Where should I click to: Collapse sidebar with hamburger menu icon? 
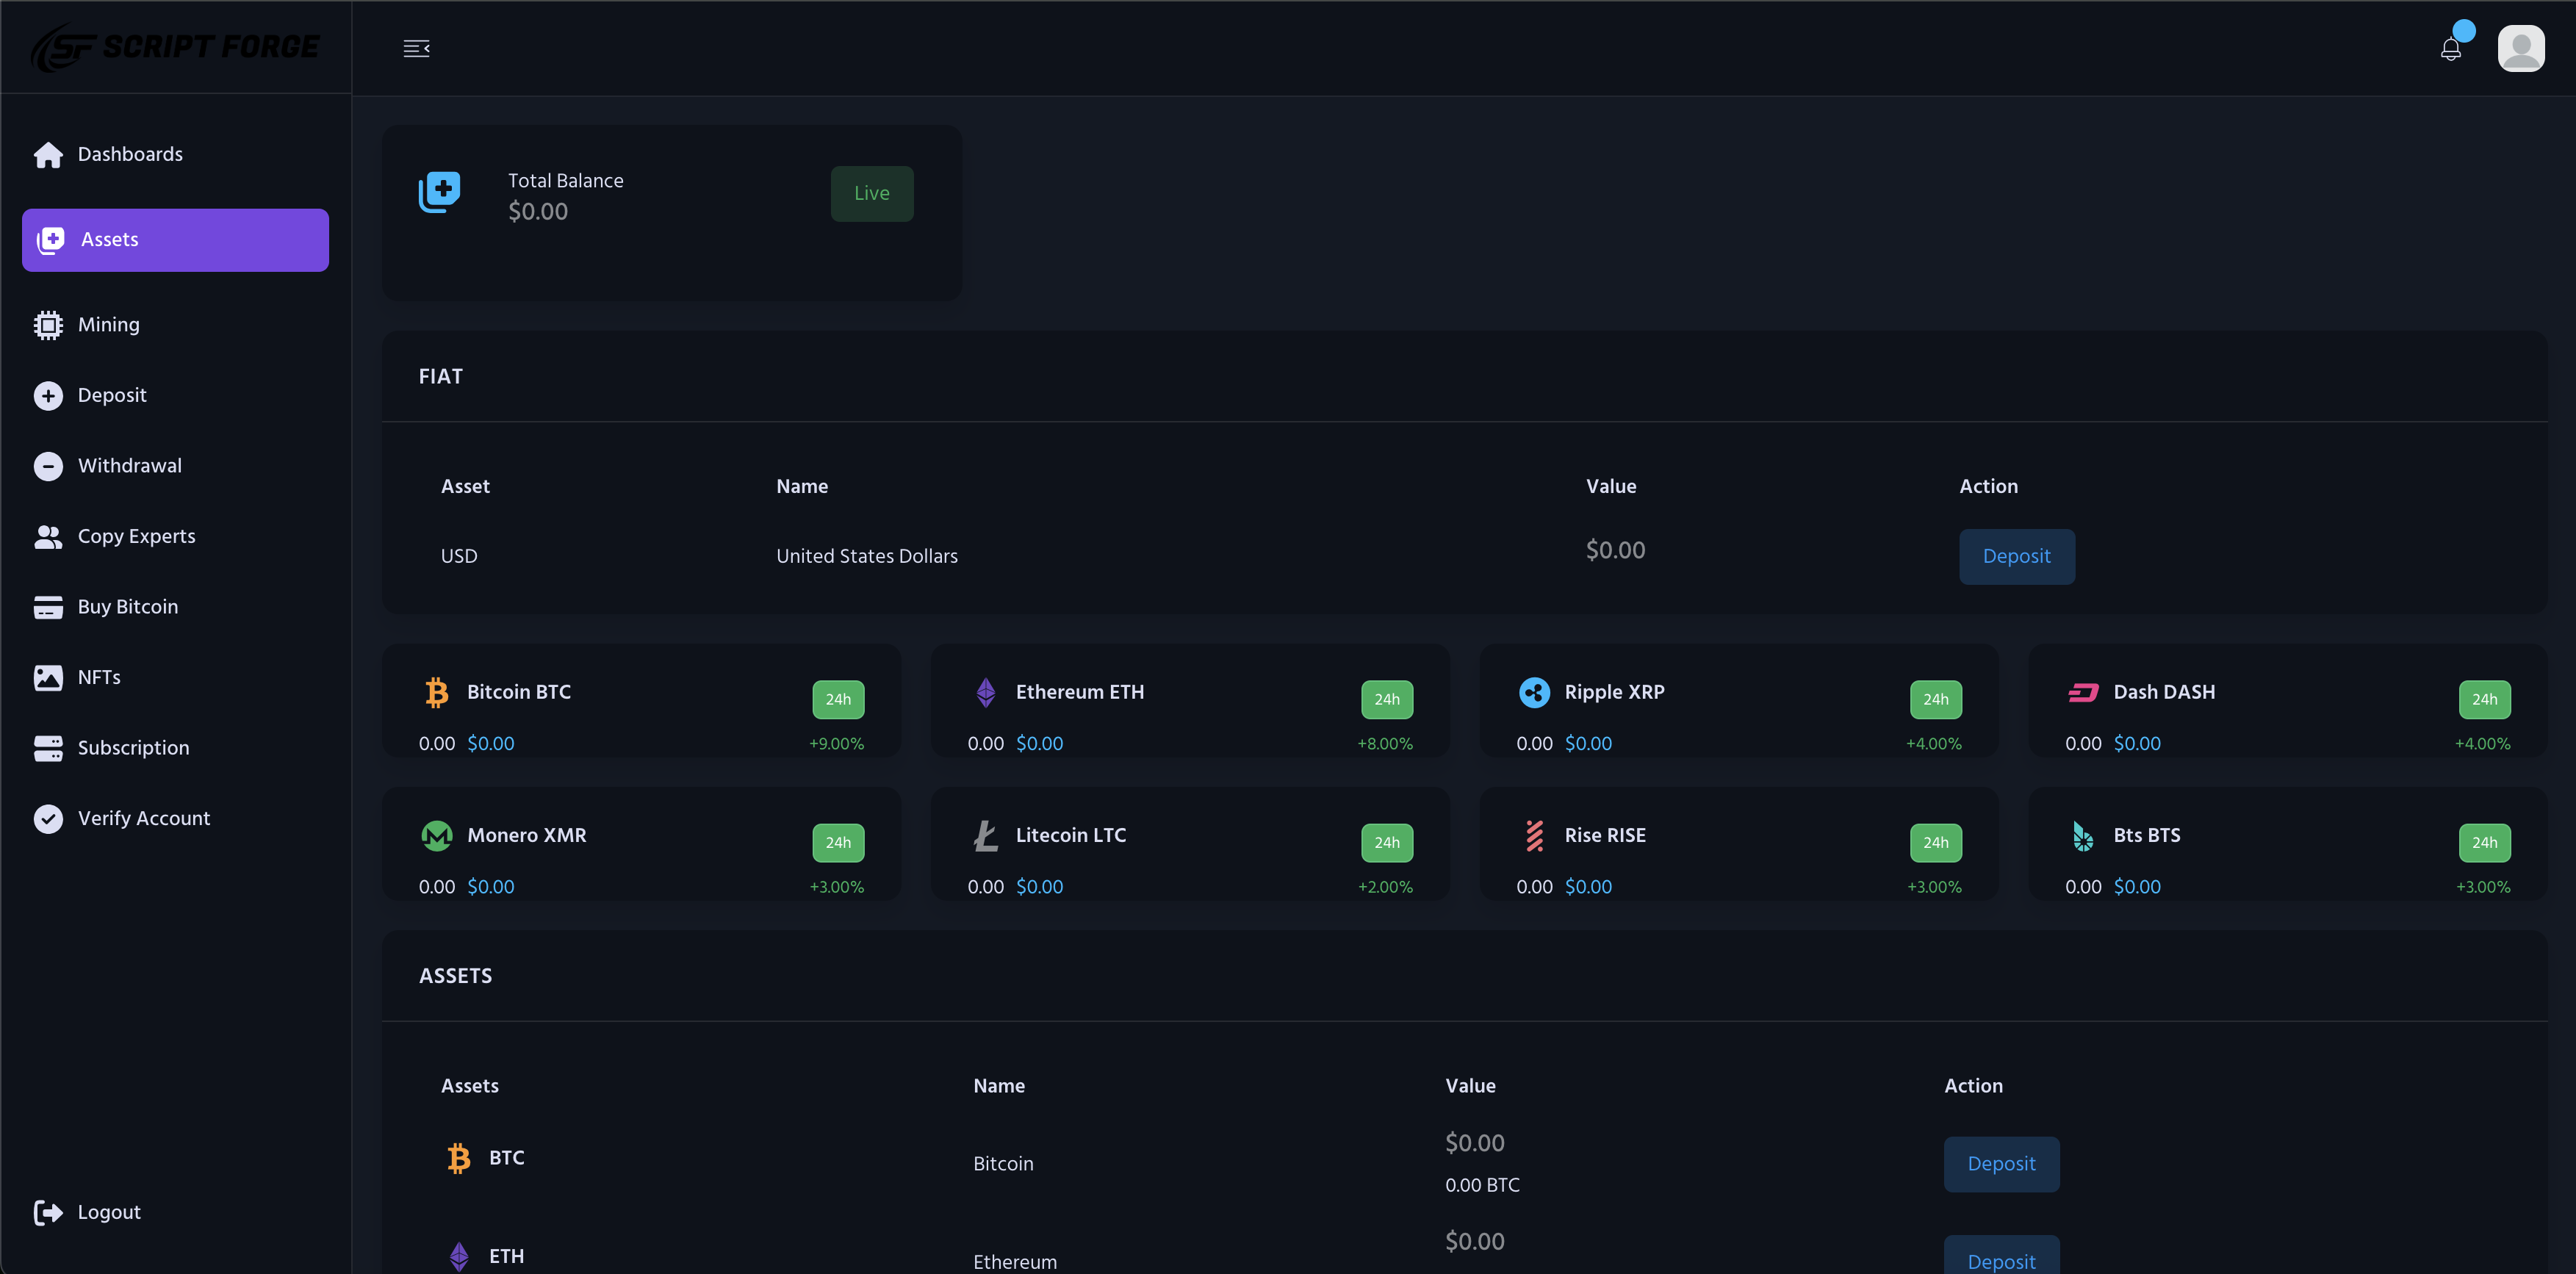click(x=416, y=49)
